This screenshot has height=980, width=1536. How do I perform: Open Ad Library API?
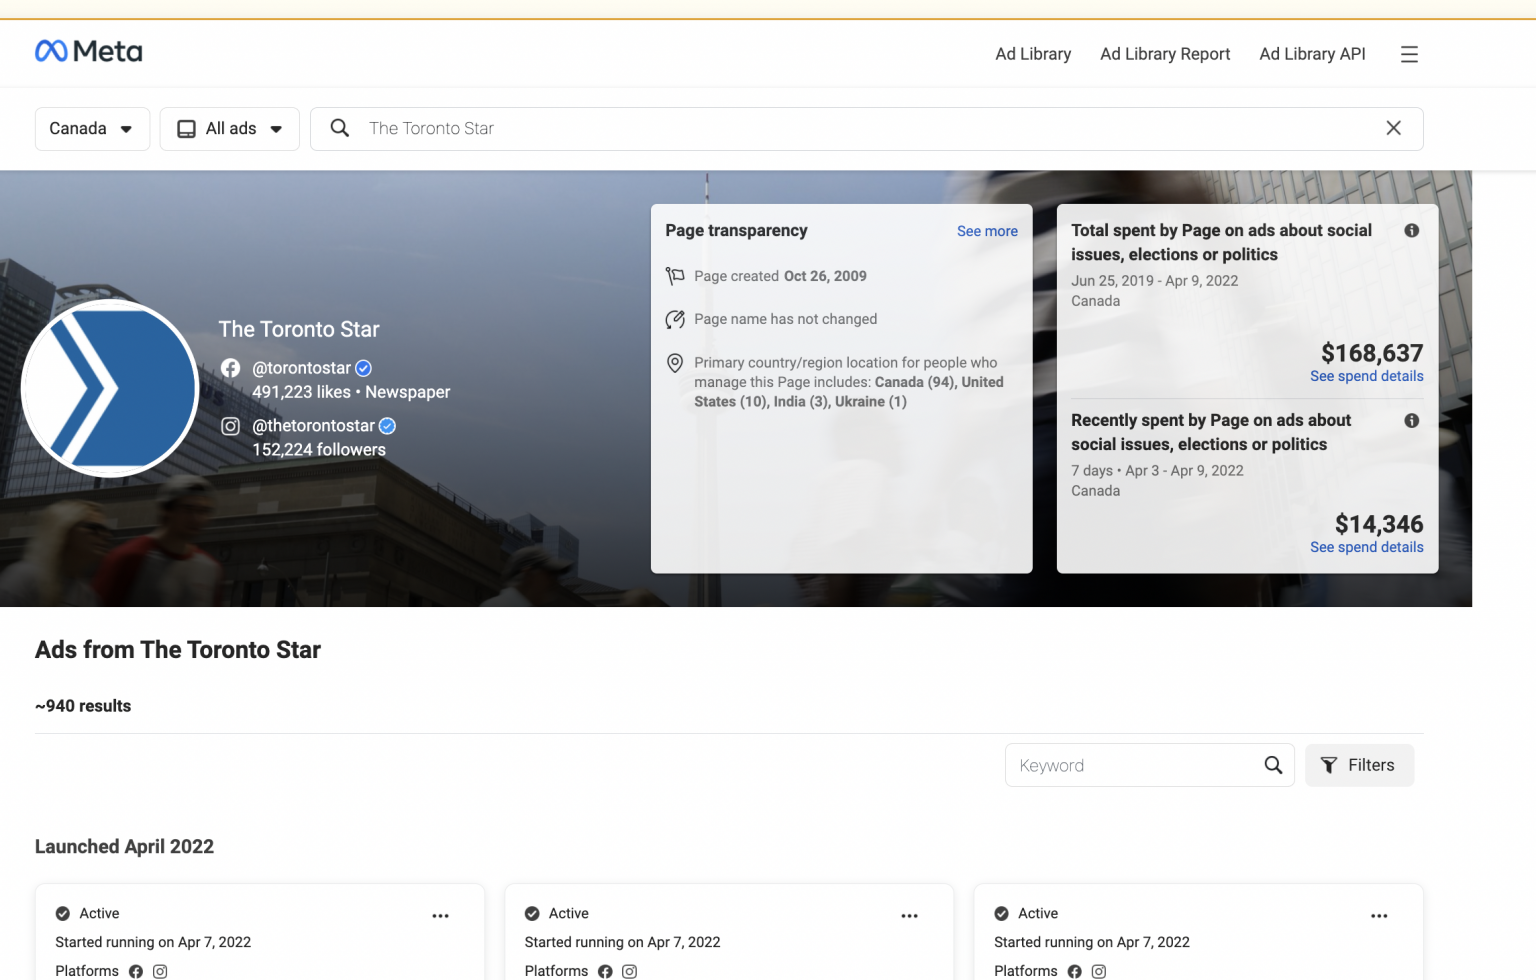coord(1312,54)
